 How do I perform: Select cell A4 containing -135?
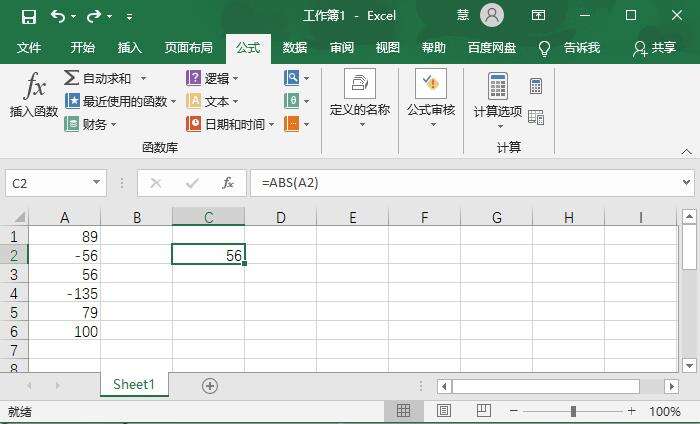point(65,294)
